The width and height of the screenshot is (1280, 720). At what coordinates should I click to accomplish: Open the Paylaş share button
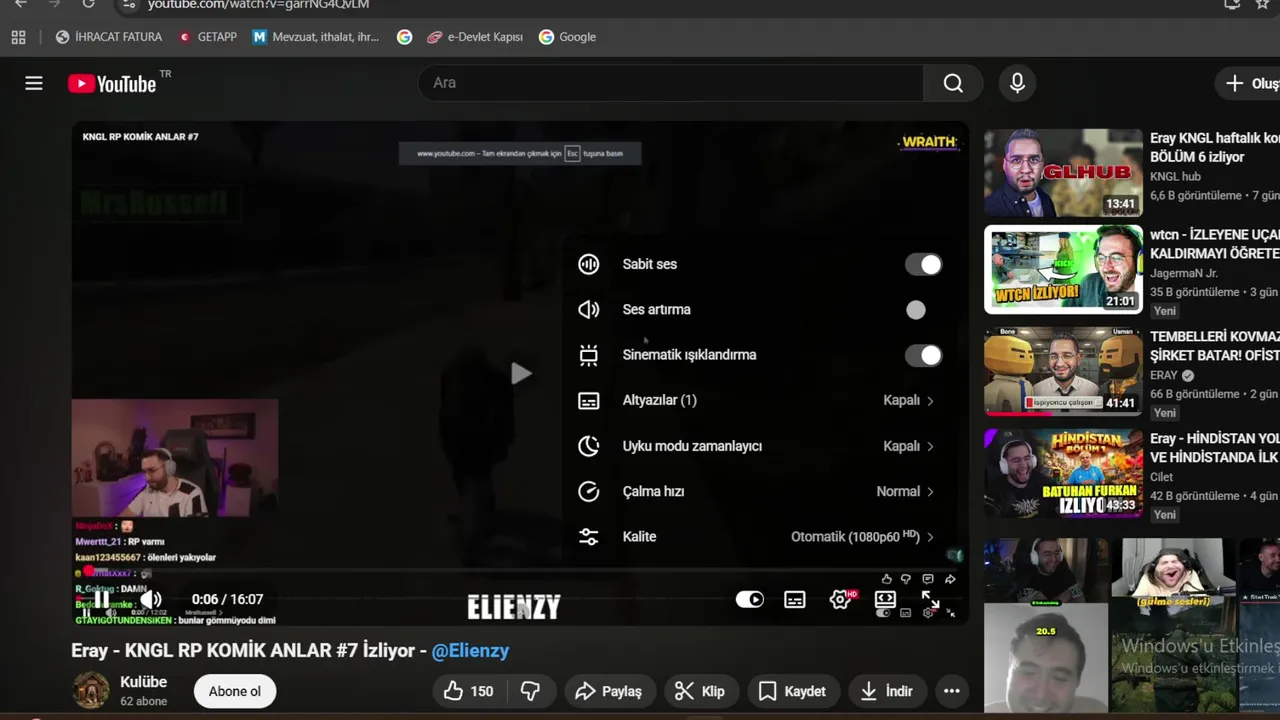tap(608, 691)
